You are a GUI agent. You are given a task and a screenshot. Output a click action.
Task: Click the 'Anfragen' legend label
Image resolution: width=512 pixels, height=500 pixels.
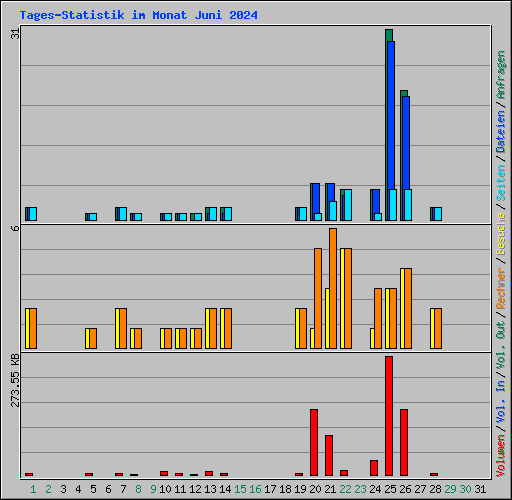(501, 75)
